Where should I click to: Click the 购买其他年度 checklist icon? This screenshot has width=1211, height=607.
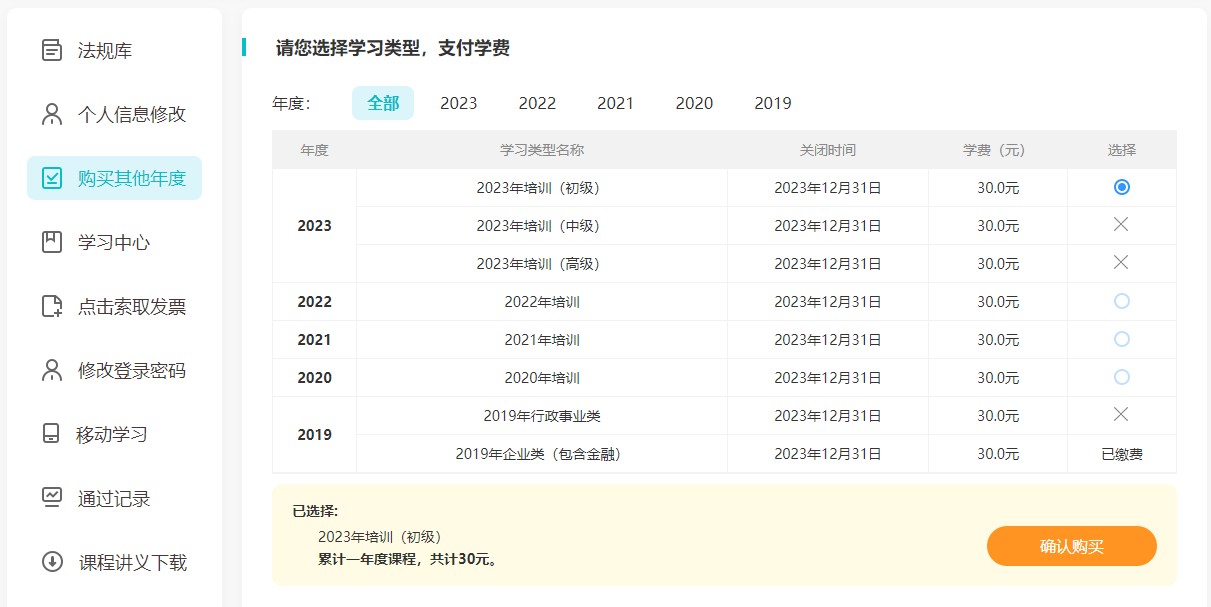click(52, 178)
